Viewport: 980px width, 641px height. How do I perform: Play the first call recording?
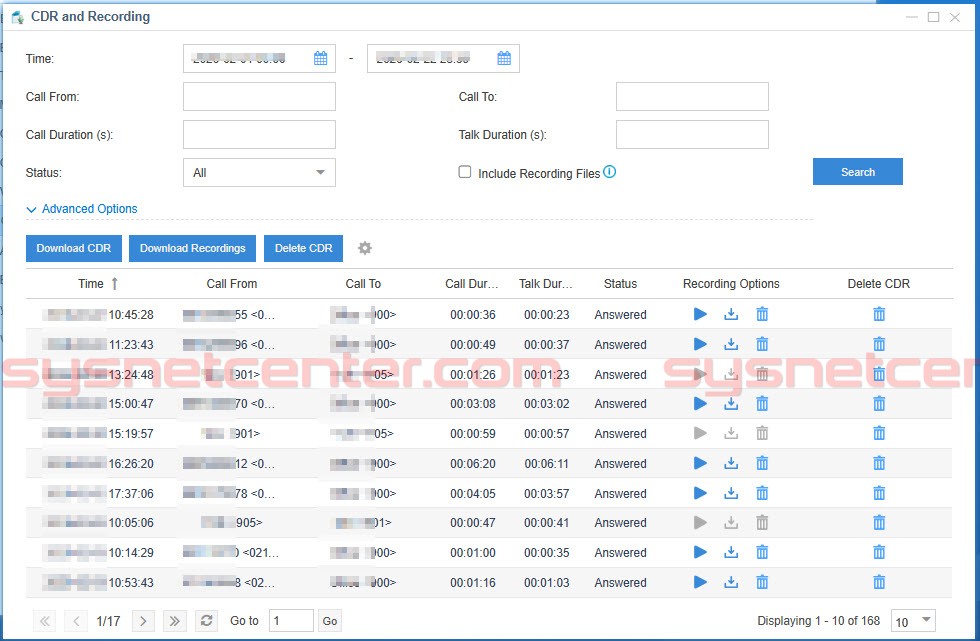coord(700,314)
